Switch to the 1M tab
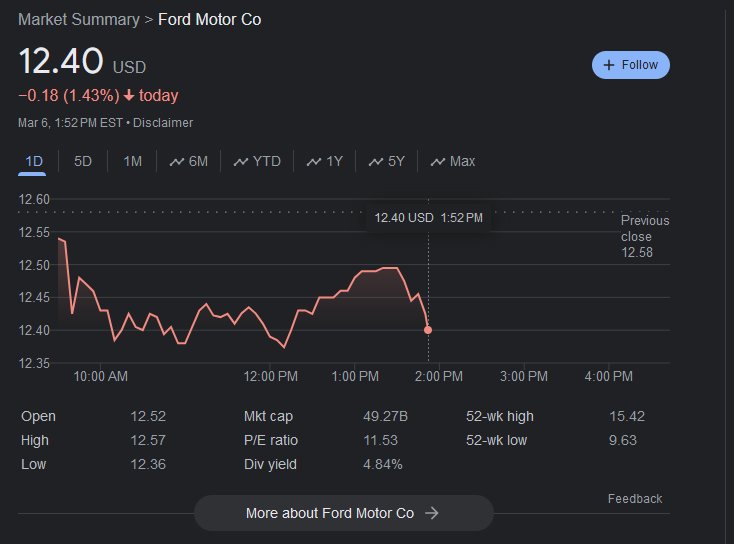The height and width of the screenshot is (544, 734). click(132, 162)
